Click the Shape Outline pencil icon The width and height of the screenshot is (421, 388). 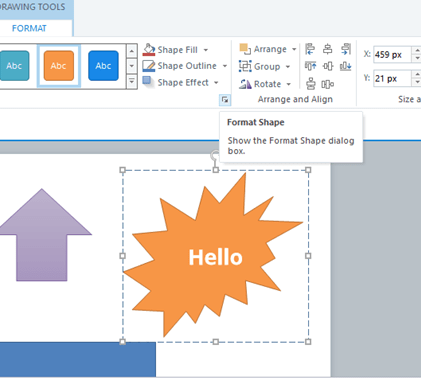pyautogui.click(x=149, y=66)
